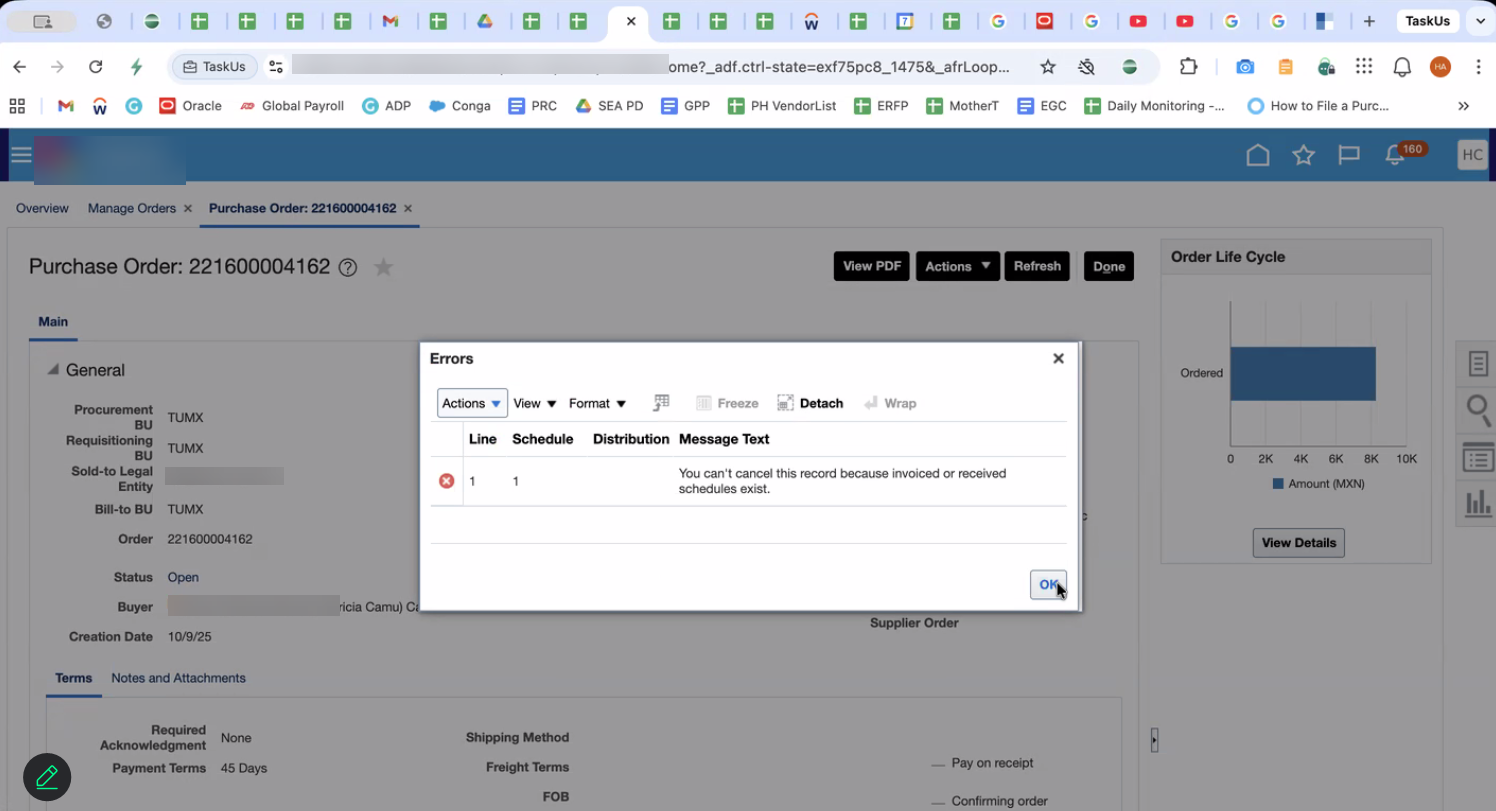Open Favorites star in the header
This screenshot has width=1496, height=811.
(1303, 155)
